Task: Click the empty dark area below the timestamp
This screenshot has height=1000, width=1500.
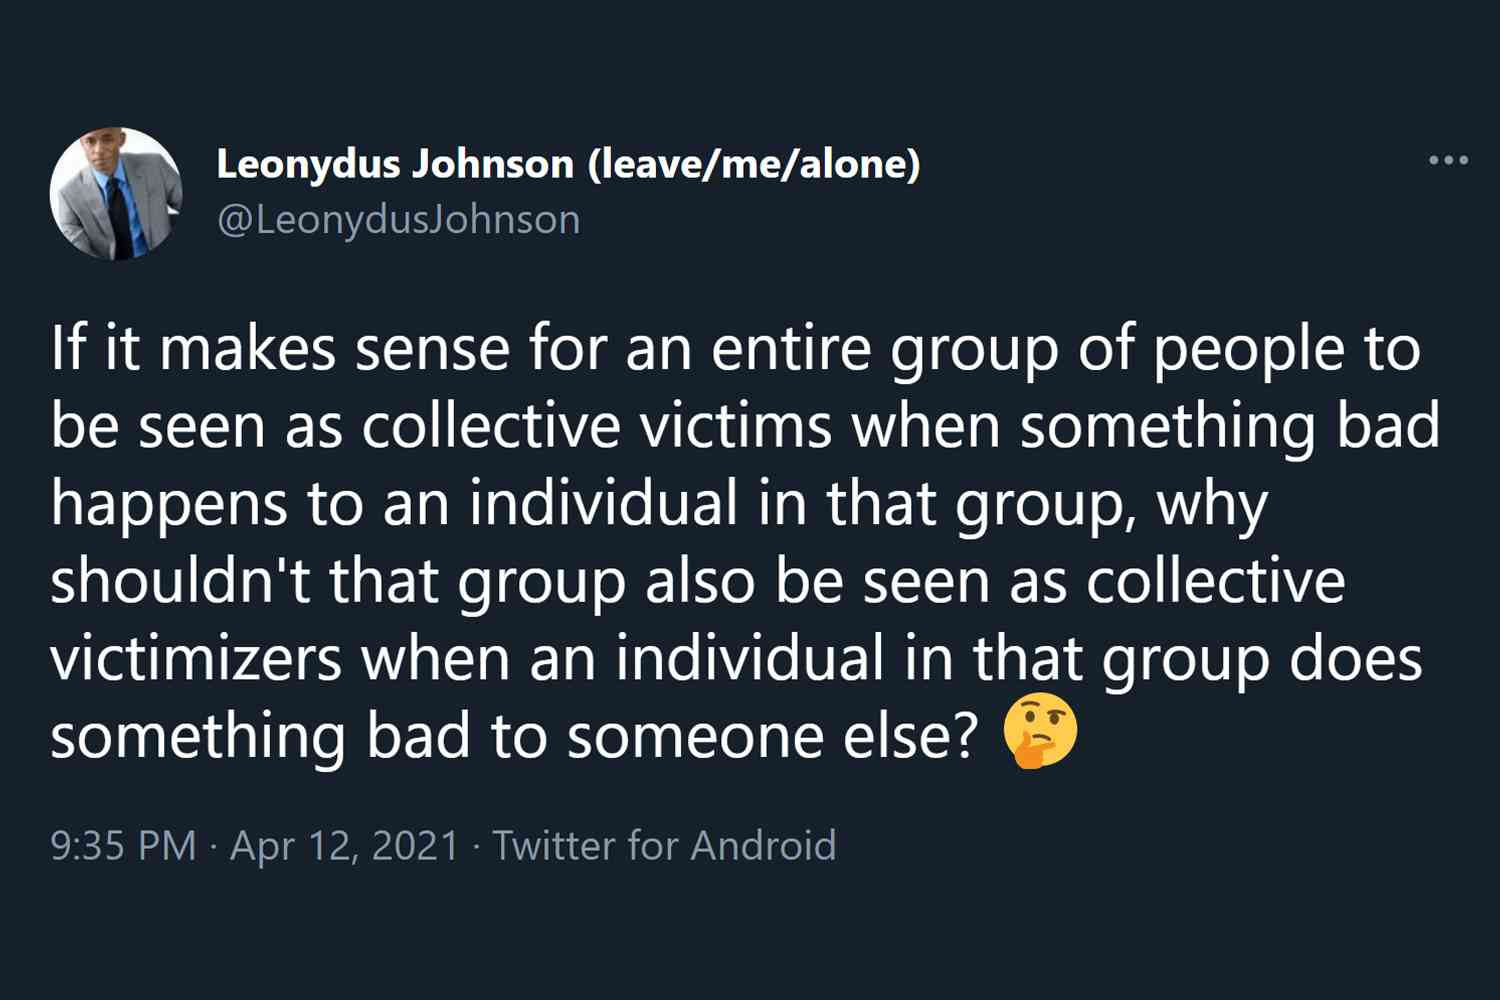Action: pos(750,935)
